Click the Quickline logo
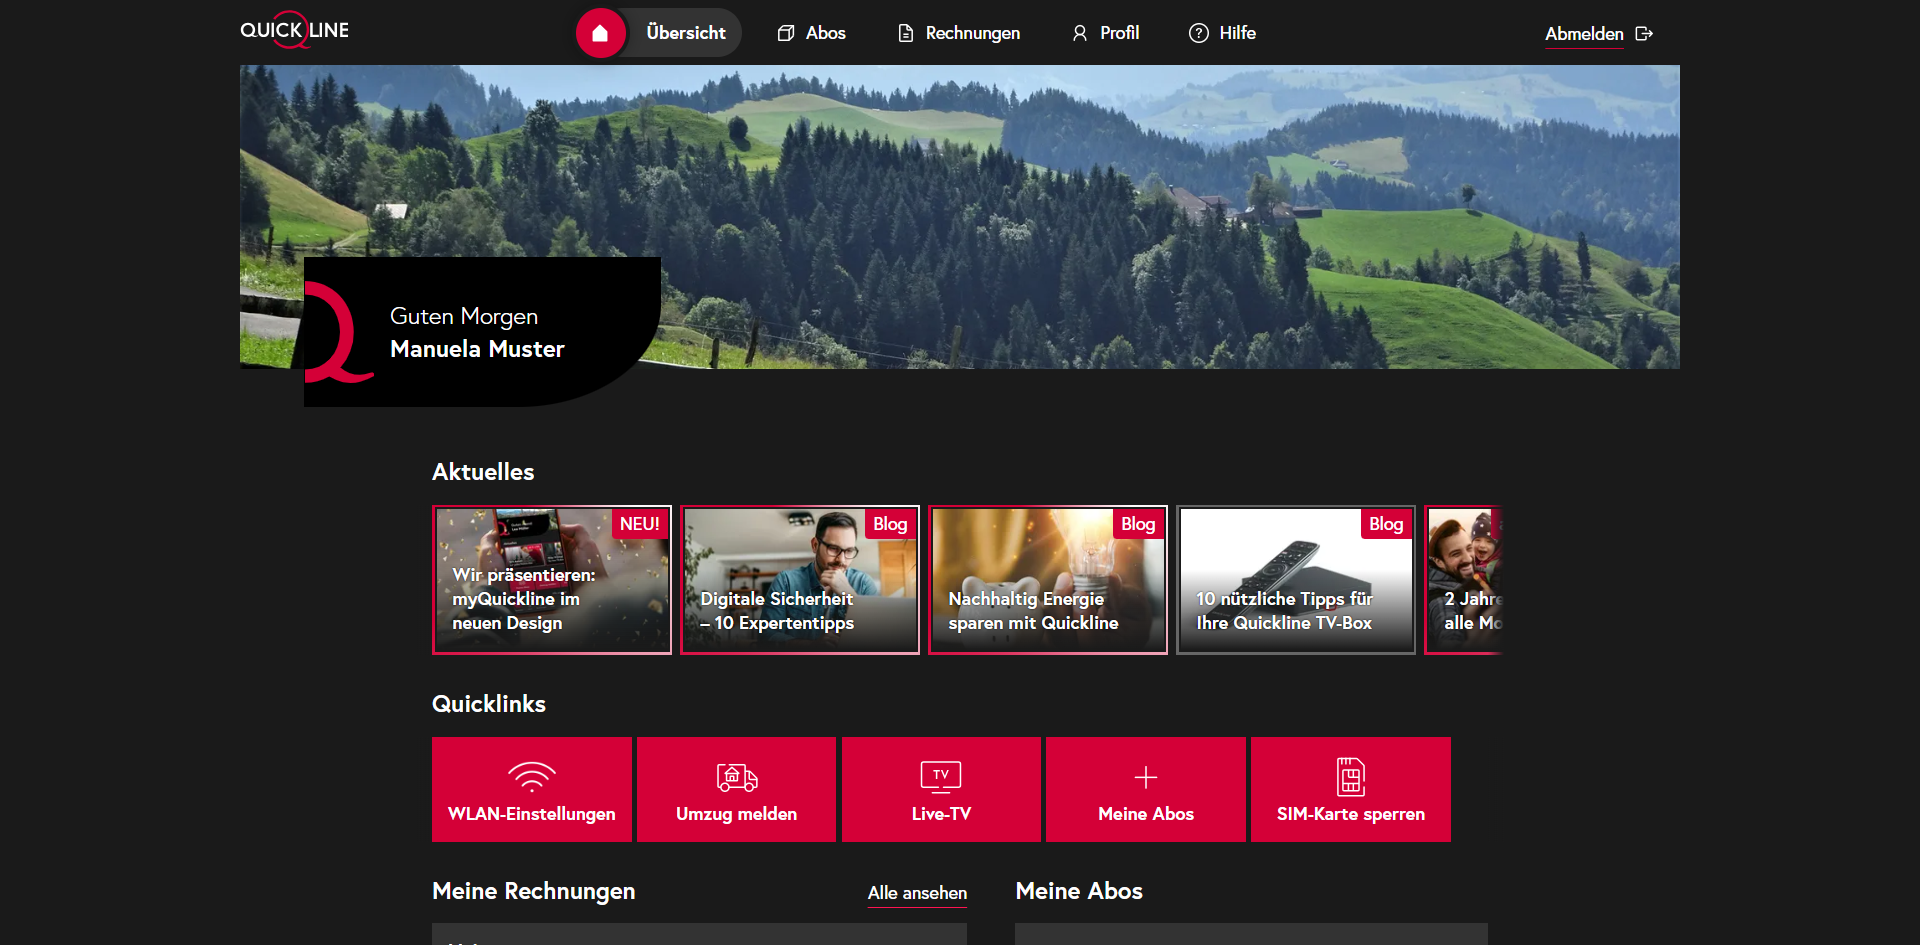Viewport: 1920px width, 945px height. coord(294,30)
